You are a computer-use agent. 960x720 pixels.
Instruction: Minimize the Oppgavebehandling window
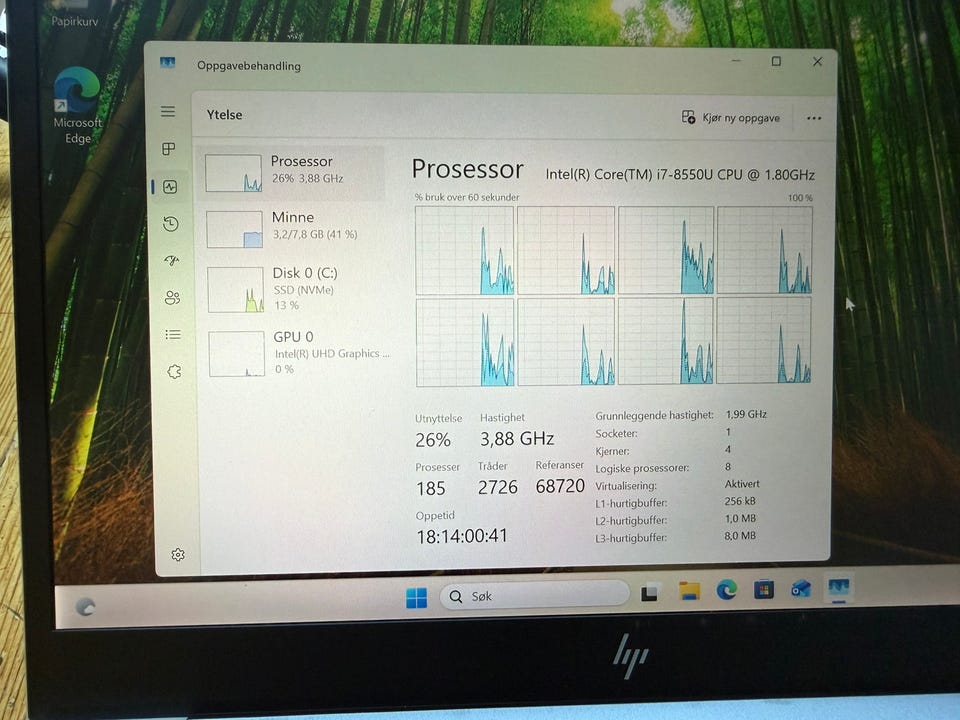(736, 61)
